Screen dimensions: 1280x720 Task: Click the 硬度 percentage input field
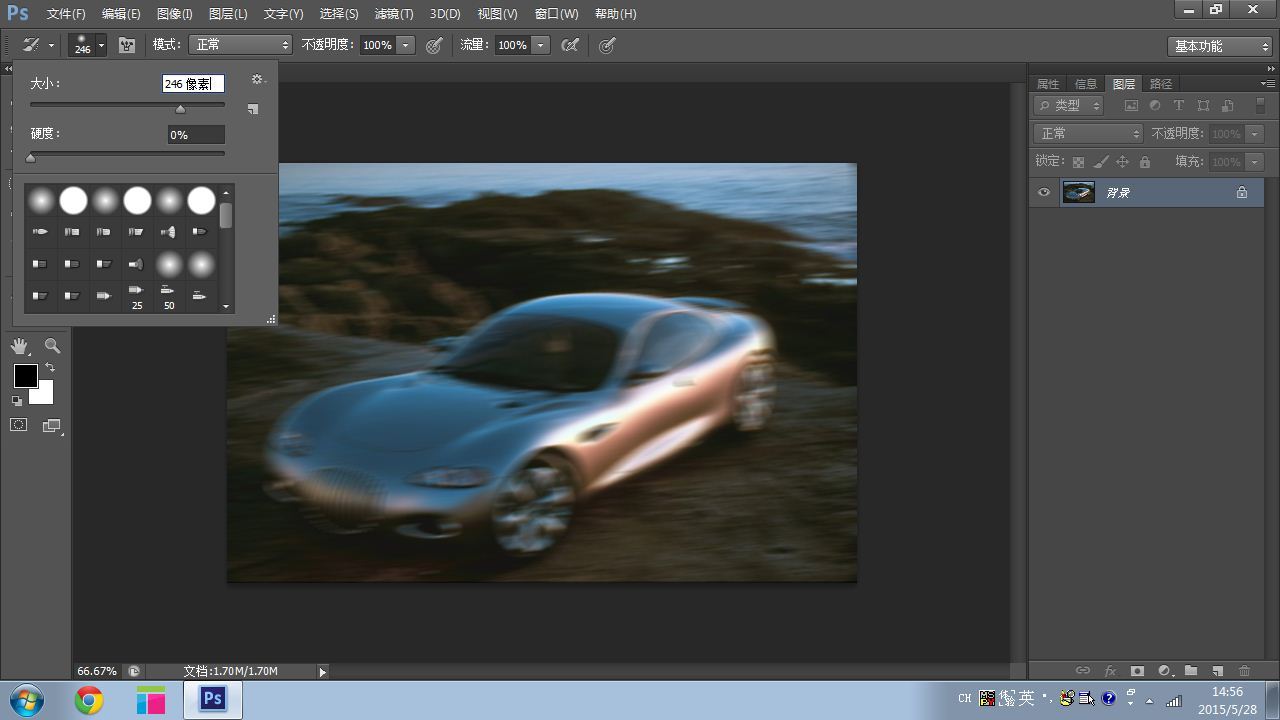click(x=196, y=135)
